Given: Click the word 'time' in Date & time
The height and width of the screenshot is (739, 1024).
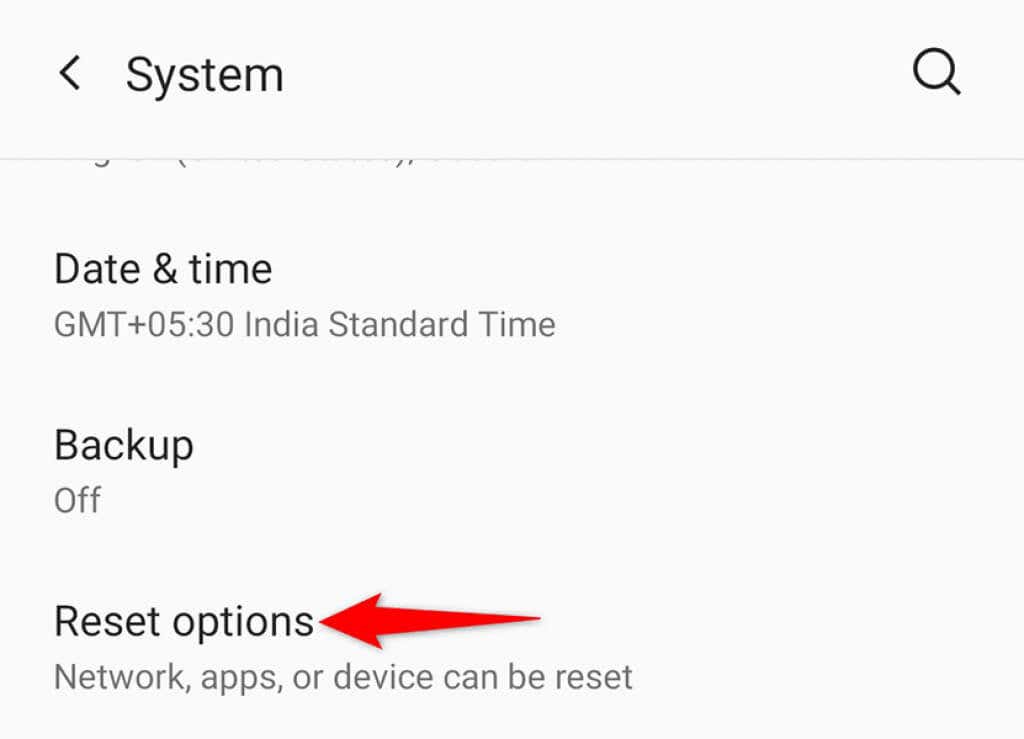Looking at the screenshot, I should (x=231, y=269).
